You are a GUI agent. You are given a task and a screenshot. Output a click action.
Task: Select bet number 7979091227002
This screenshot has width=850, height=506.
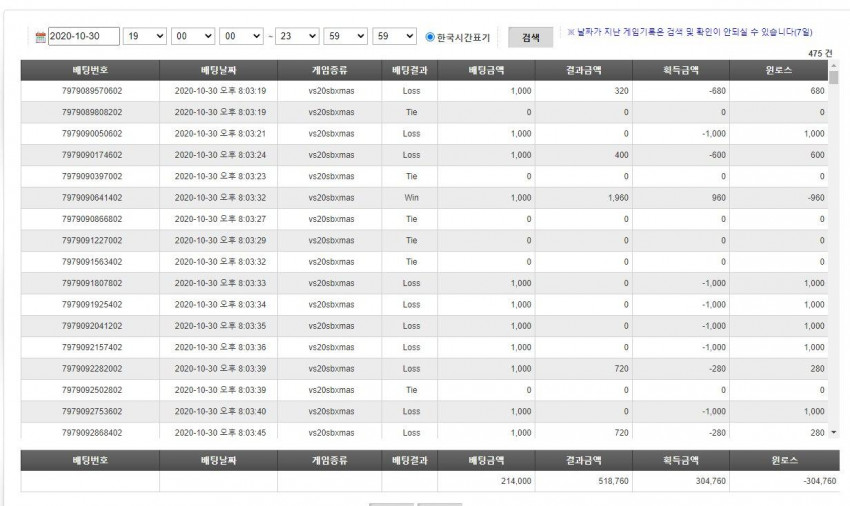[x=92, y=240]
